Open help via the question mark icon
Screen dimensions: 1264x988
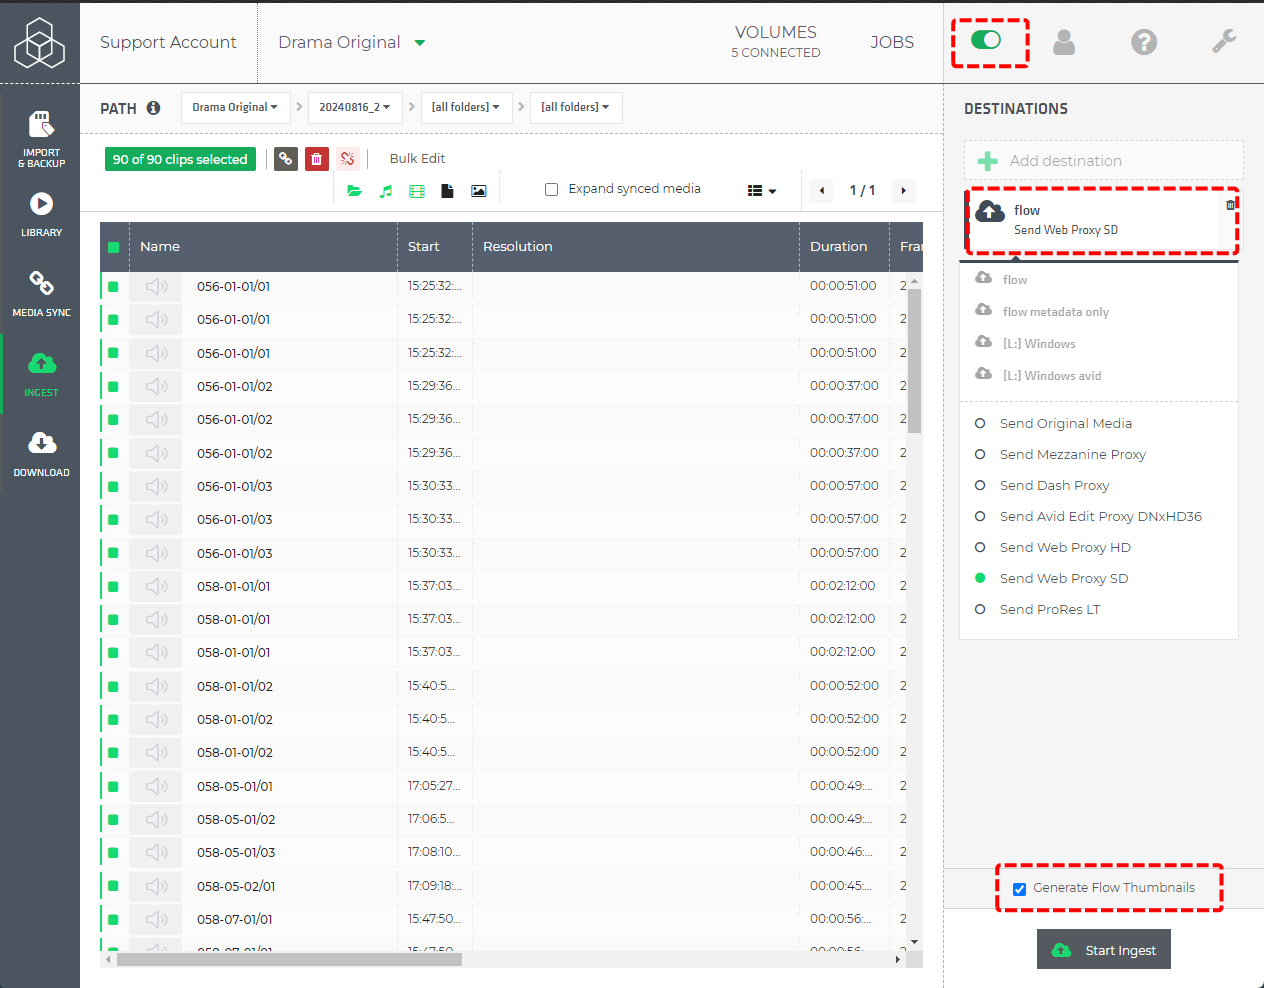pyautogui.click(x=1144, y=42)
